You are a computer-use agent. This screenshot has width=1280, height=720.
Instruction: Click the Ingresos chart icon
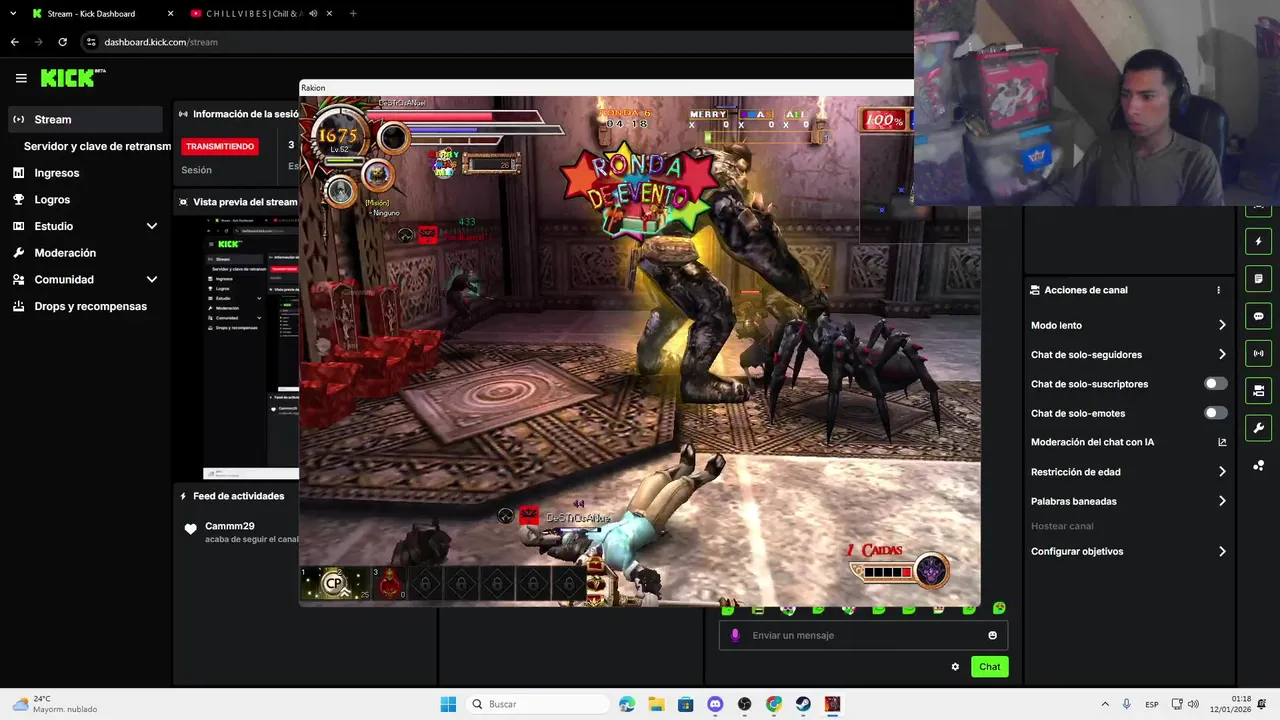pos(18,173)
